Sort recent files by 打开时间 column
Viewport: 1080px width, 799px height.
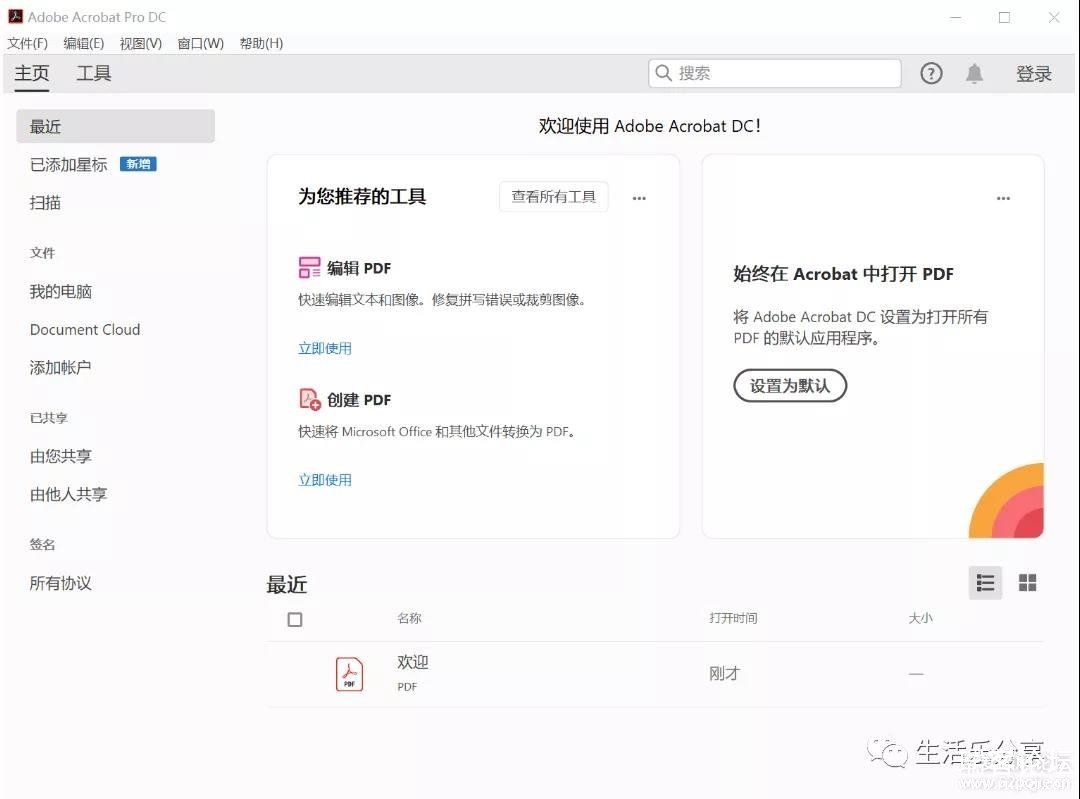733,618
